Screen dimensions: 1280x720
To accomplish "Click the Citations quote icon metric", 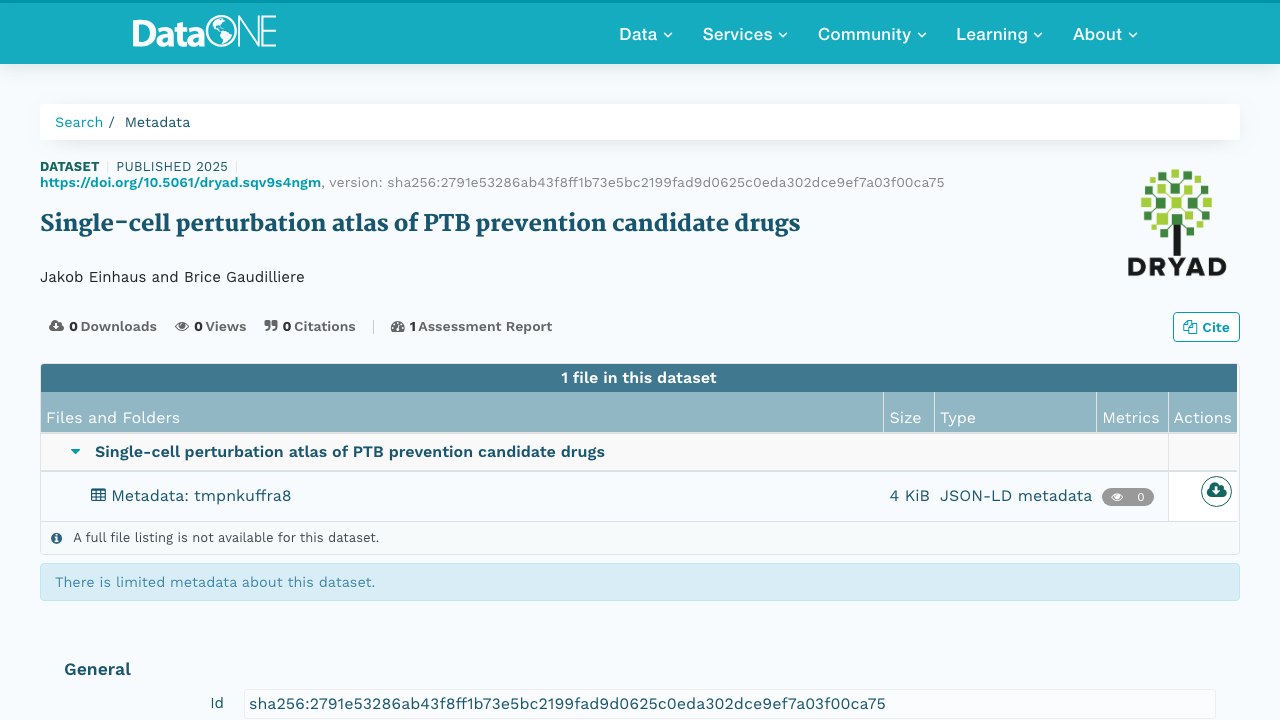I will [271, 326].
